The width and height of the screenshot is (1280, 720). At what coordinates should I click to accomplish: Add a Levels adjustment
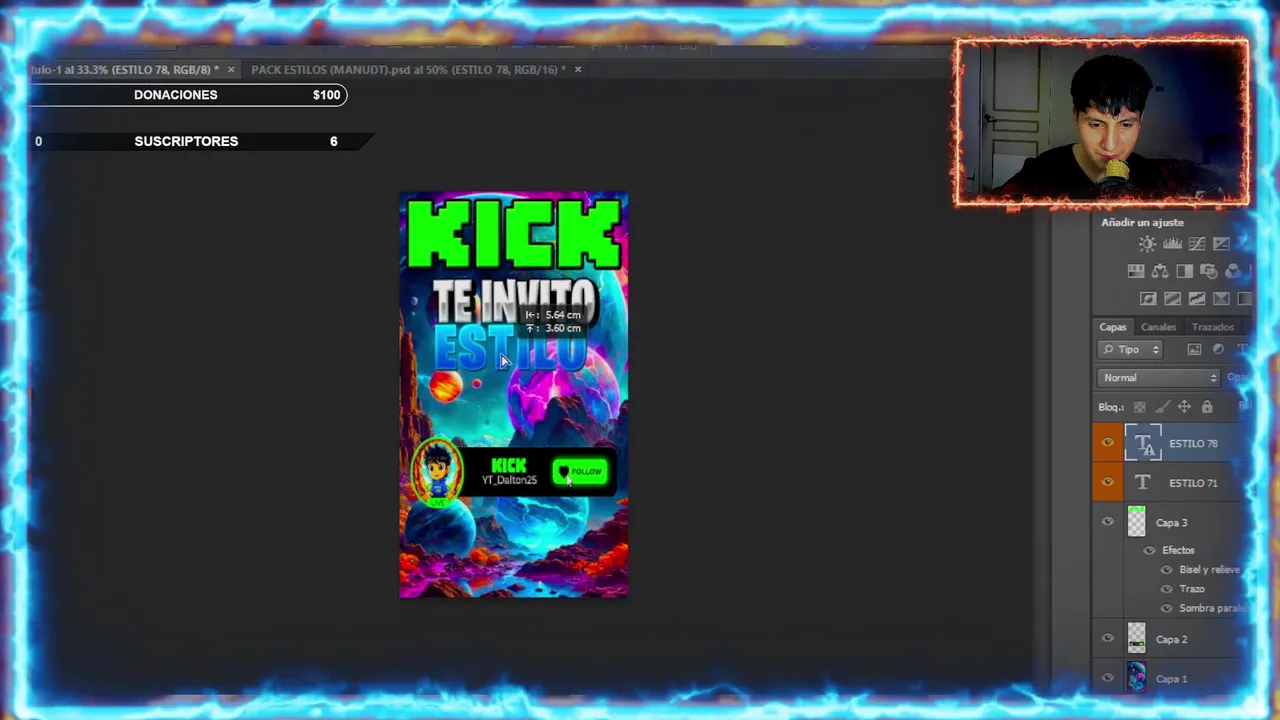pos(1172,244)
